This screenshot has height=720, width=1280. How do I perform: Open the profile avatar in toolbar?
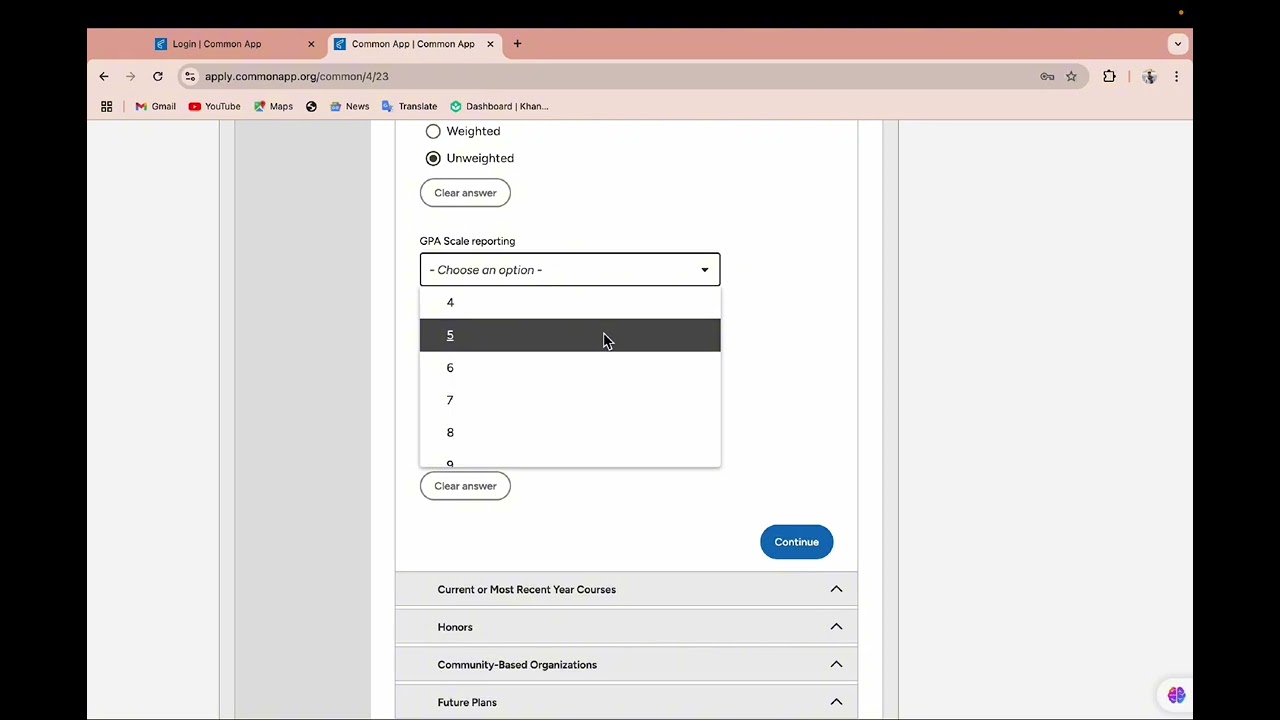coord(1149,76)
